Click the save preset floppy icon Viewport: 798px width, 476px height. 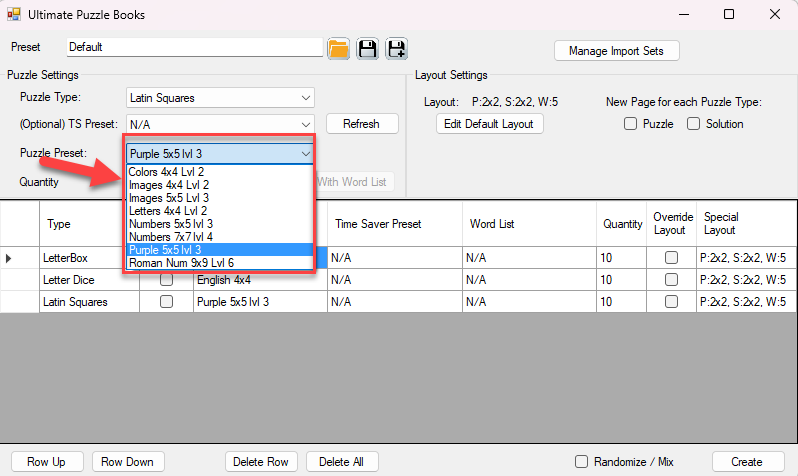[x=367, y=48]
